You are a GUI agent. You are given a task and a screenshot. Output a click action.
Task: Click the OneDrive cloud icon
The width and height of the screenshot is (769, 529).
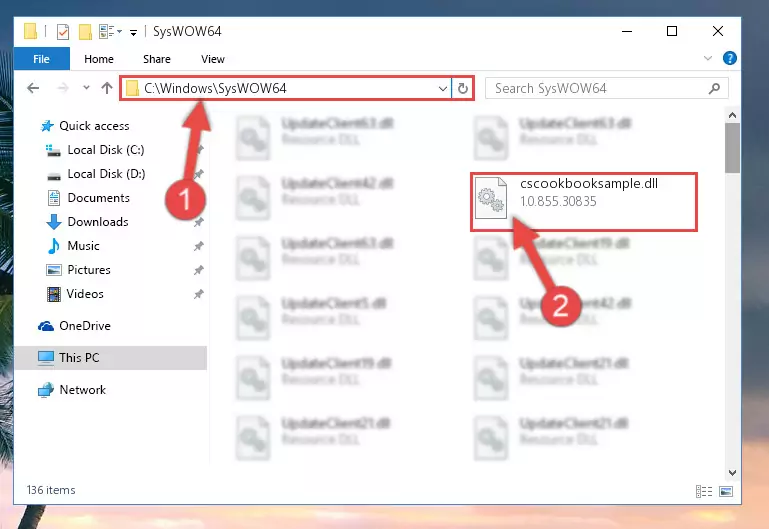pos(46,326)
